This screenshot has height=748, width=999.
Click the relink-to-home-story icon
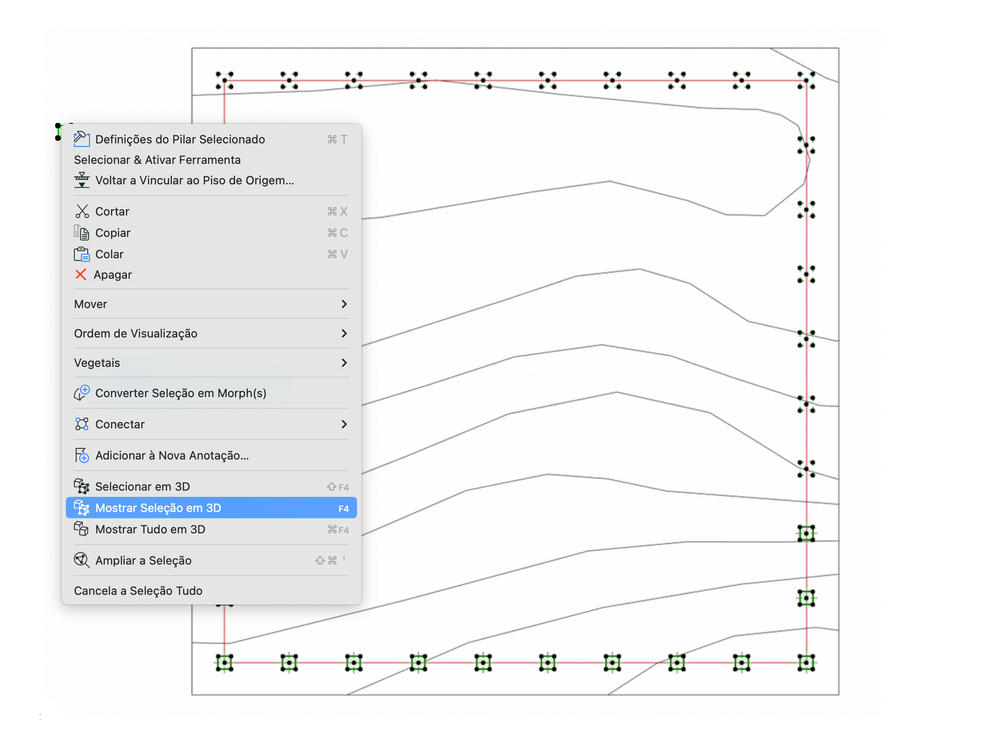click(82, 180)
